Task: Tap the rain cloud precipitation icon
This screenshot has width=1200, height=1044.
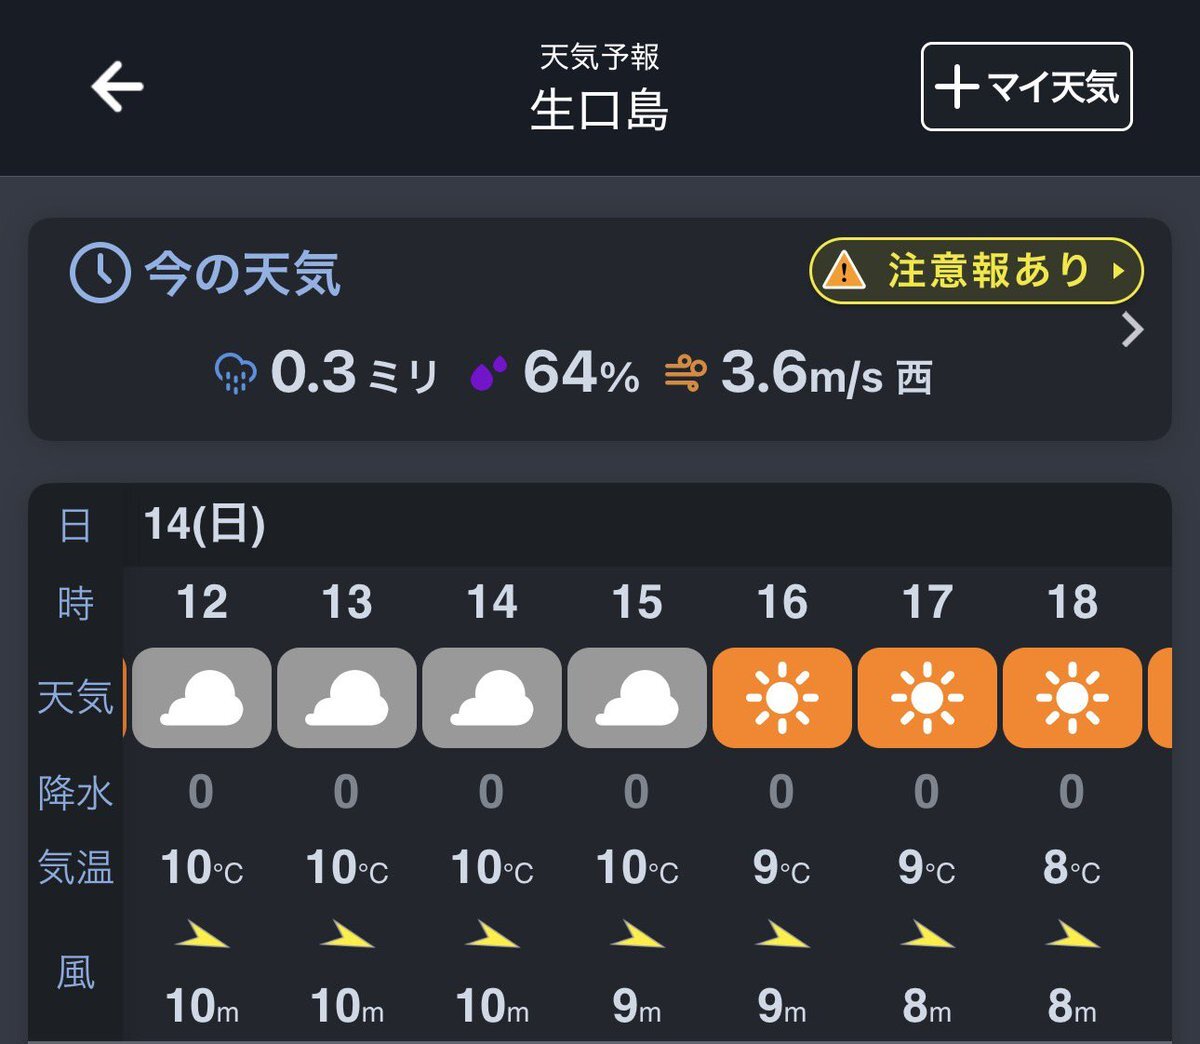Action: pos(236,375)
